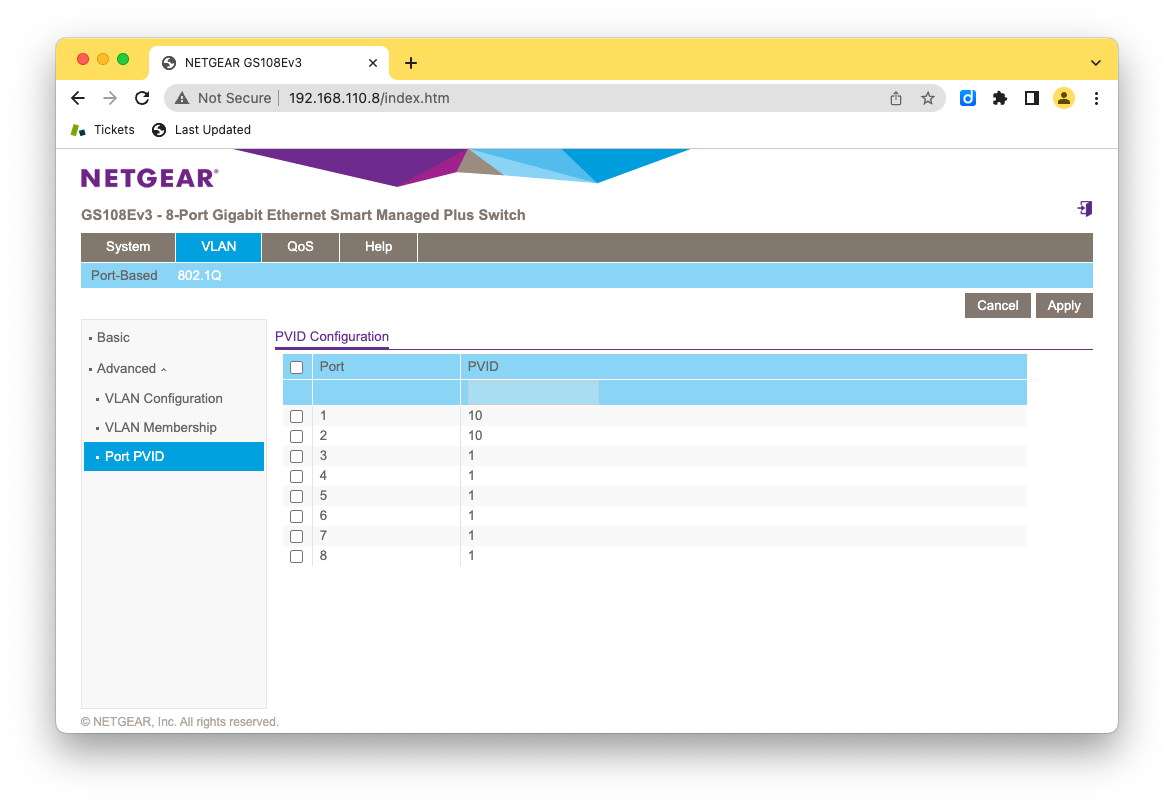1174x807 pixels.
Task: Open the blue extension icon
Action: tap(967, 98)
